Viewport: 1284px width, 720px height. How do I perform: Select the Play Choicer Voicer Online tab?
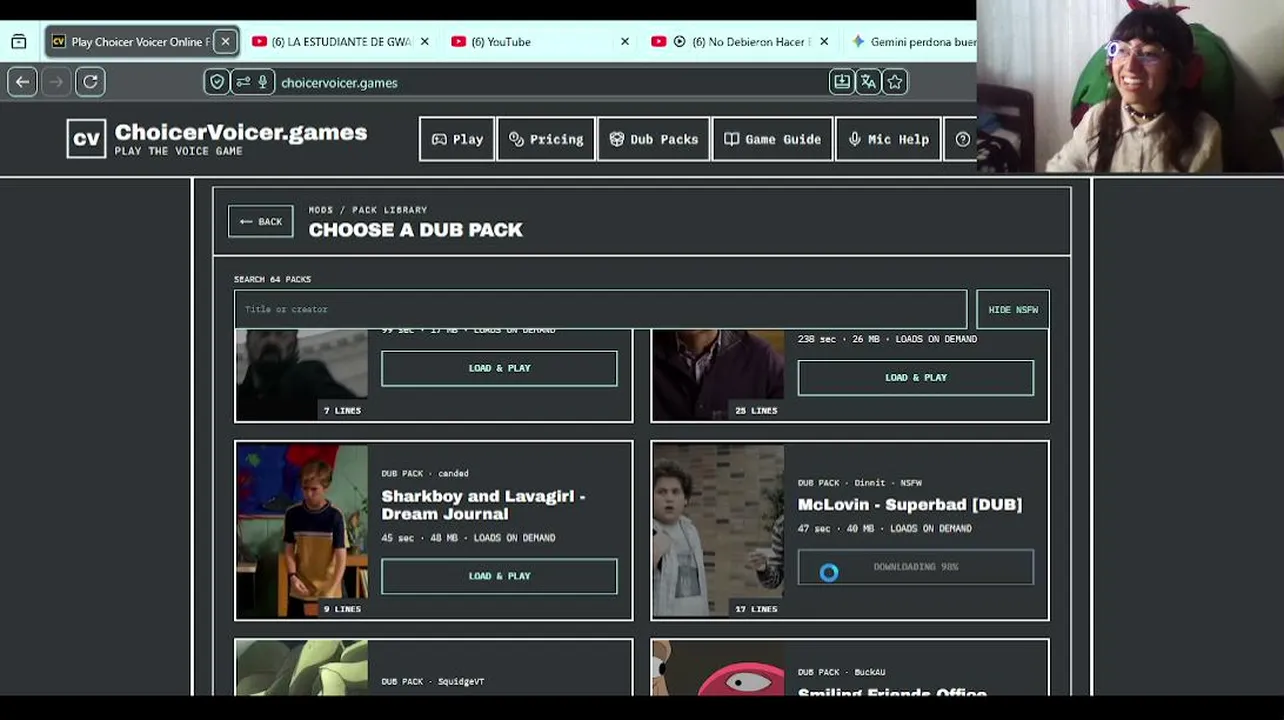142,41
